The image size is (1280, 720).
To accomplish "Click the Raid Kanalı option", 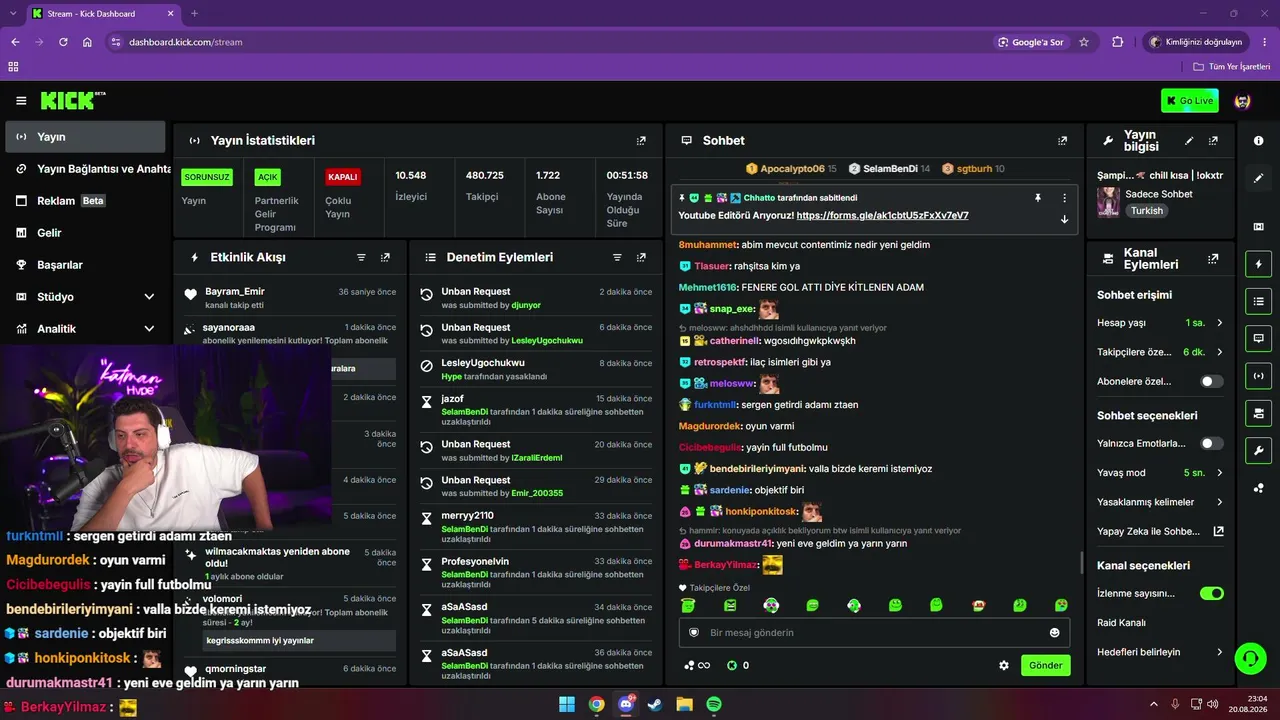I will pyautogui.click(x=1121, y=623).
